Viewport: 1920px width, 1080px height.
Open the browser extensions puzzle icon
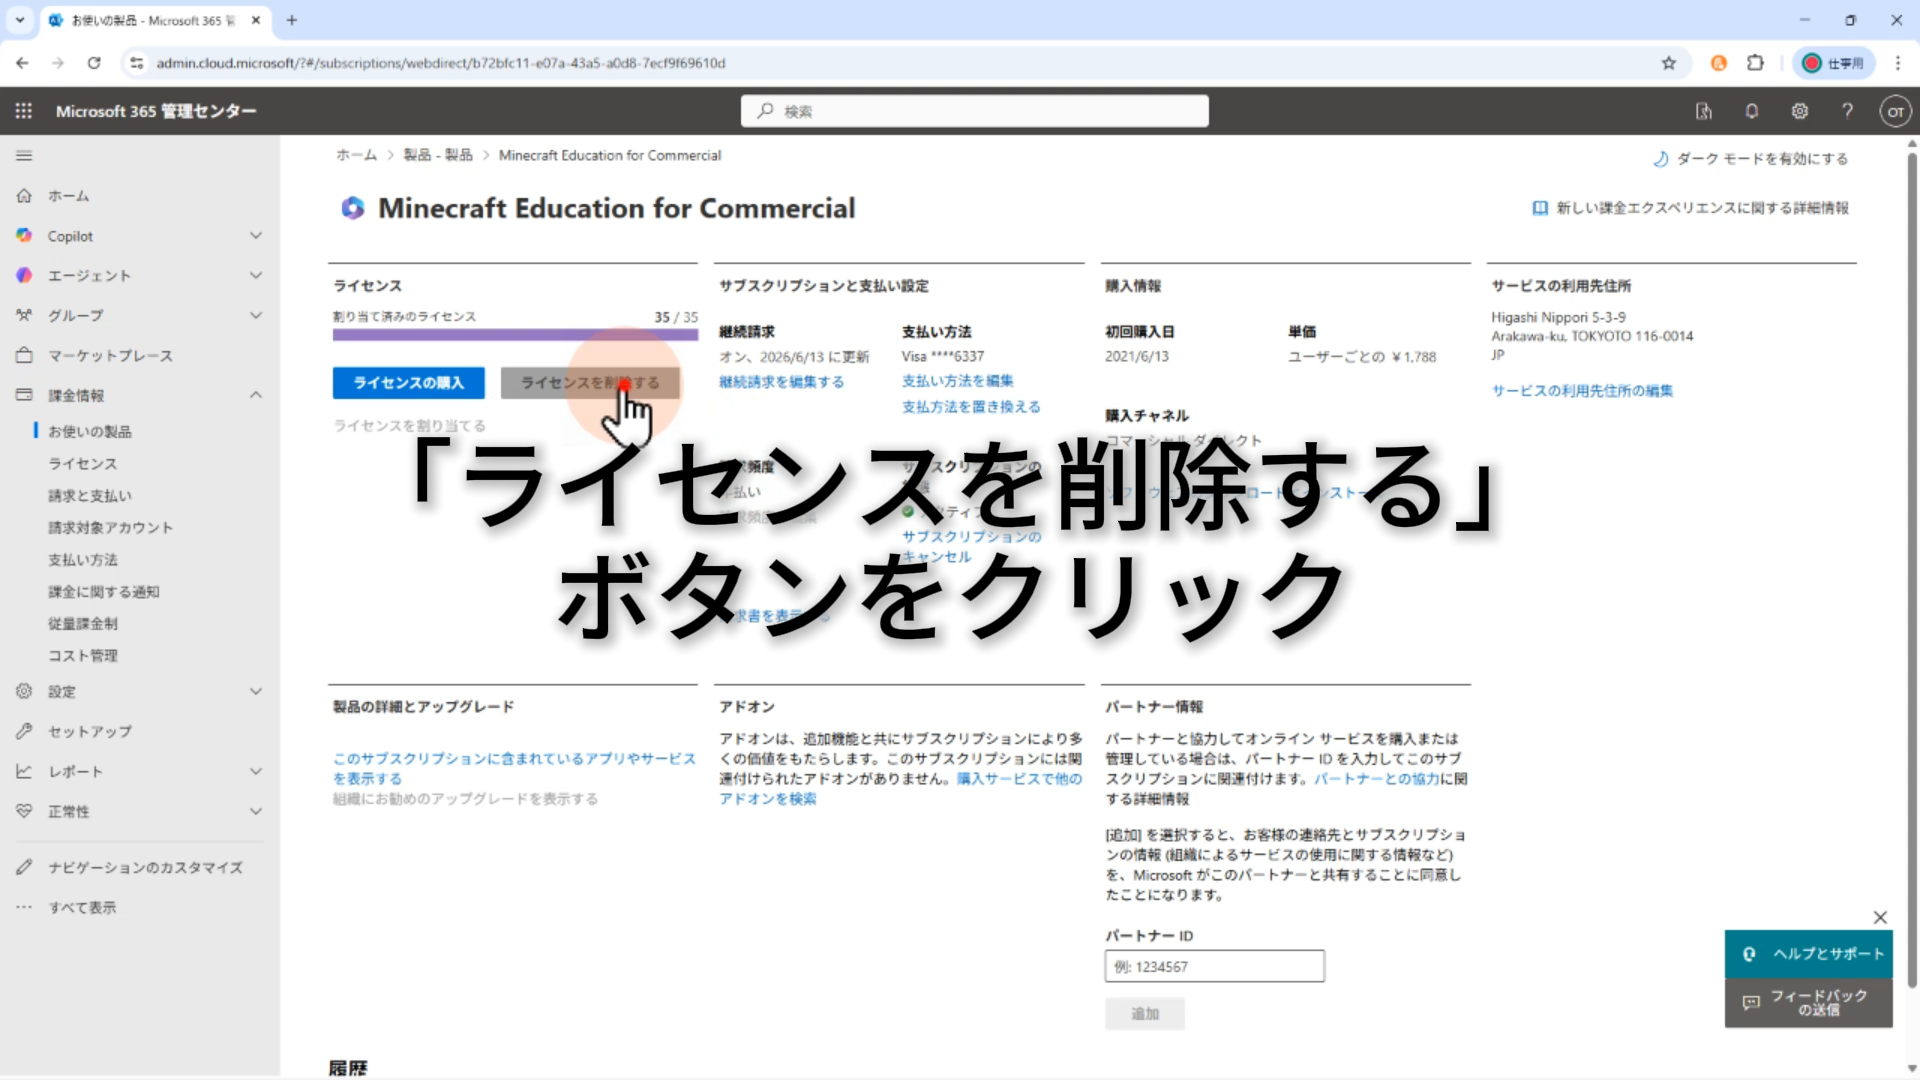click(x=1755, y=63)
